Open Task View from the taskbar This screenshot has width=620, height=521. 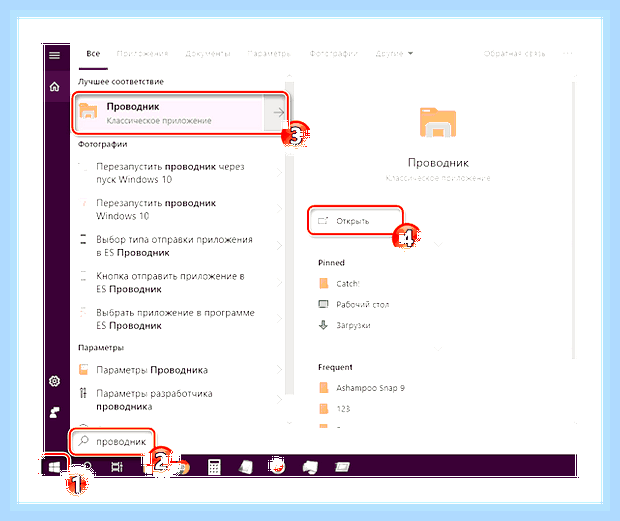tap(117, 467)
